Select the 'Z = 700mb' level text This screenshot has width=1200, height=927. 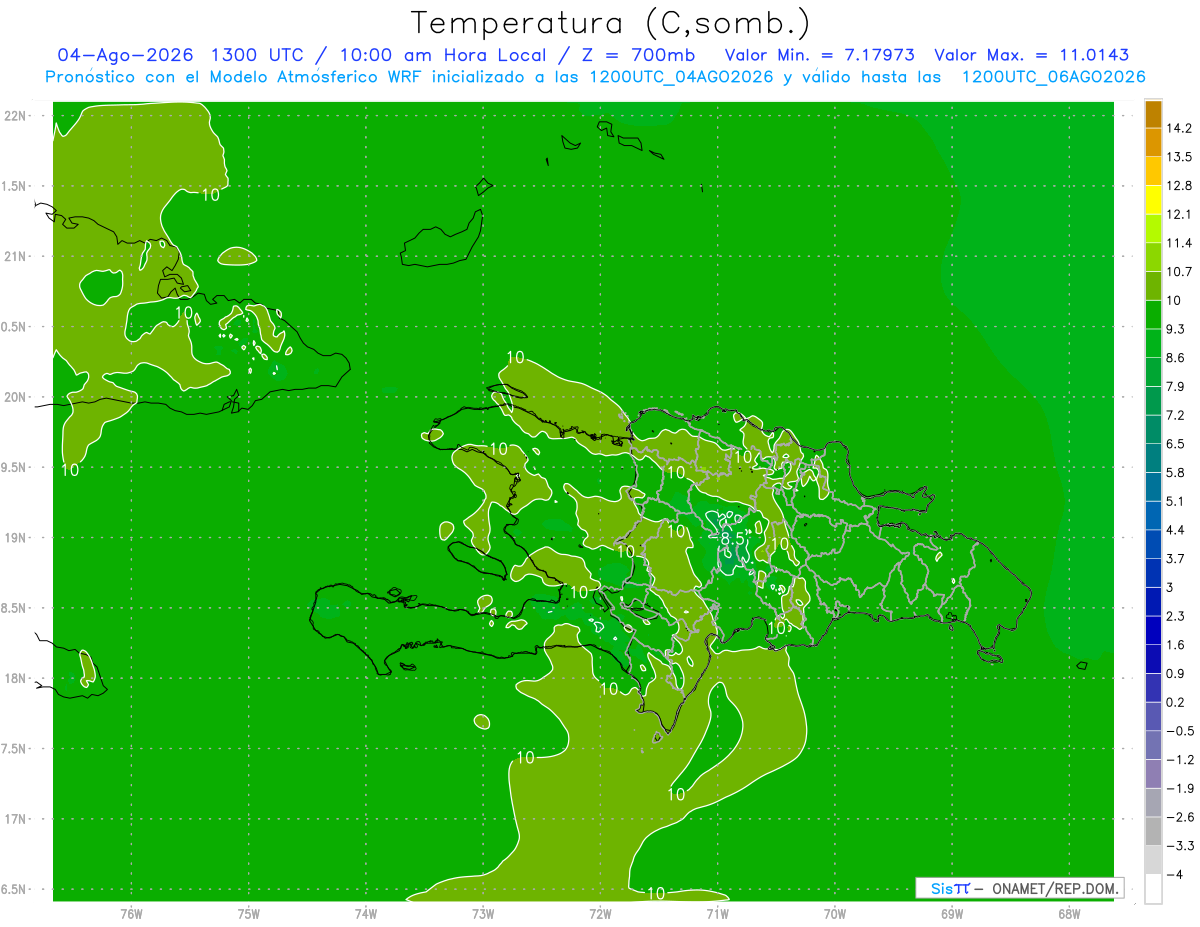[x=640, y=55]
